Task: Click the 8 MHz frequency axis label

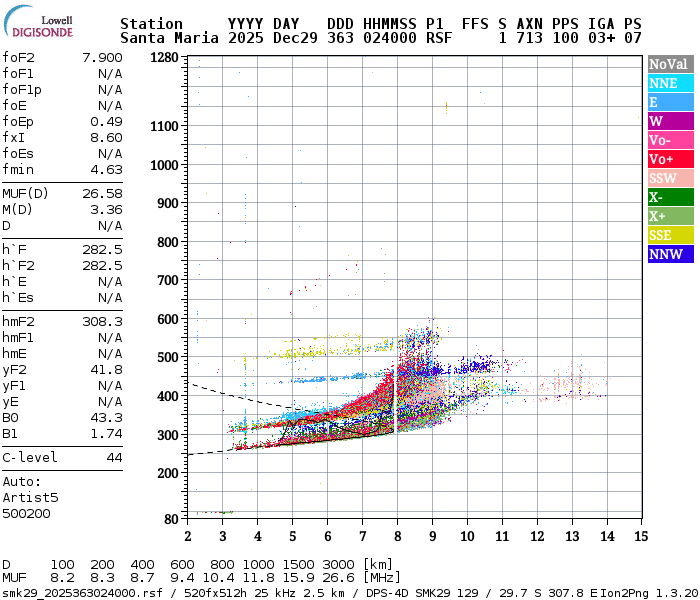Action: tap(397, 536)
